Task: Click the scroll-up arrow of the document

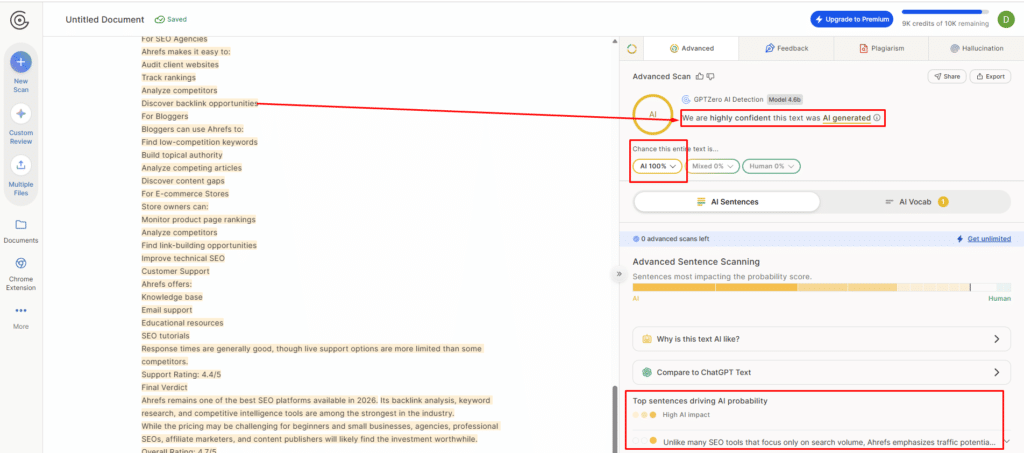Action: (613, 41)
